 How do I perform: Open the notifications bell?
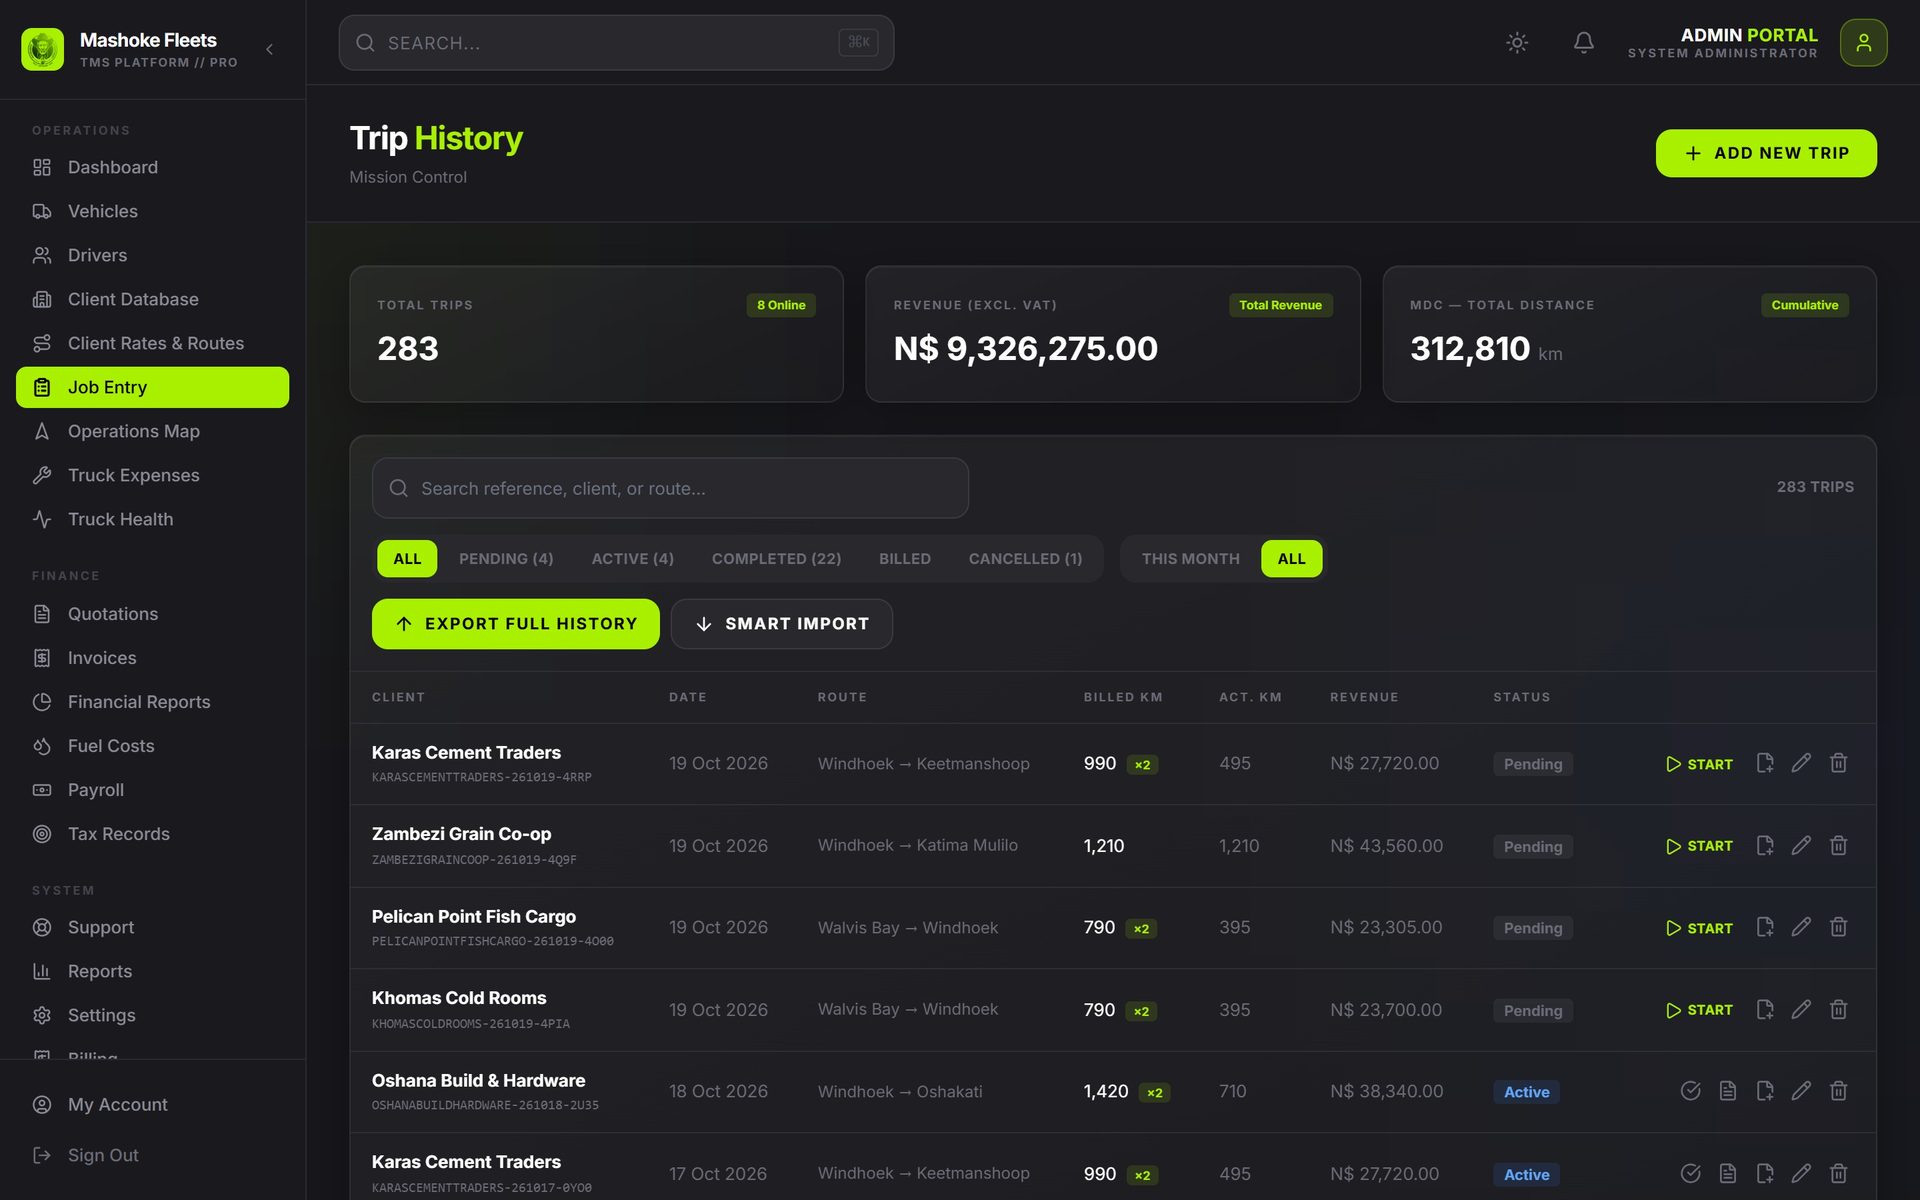coord(1584,43)
